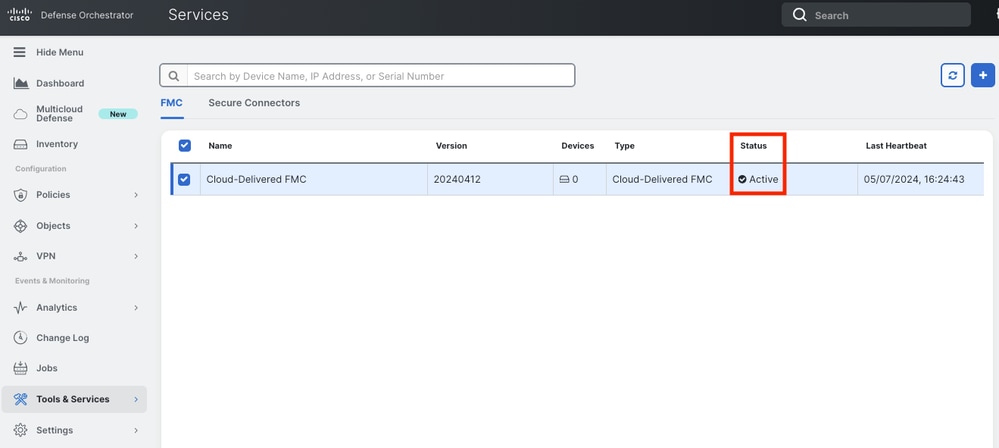Expand the Analytics submenu chevron
Image resolution: width=999 pixels, height=448 pixels.
136,308
